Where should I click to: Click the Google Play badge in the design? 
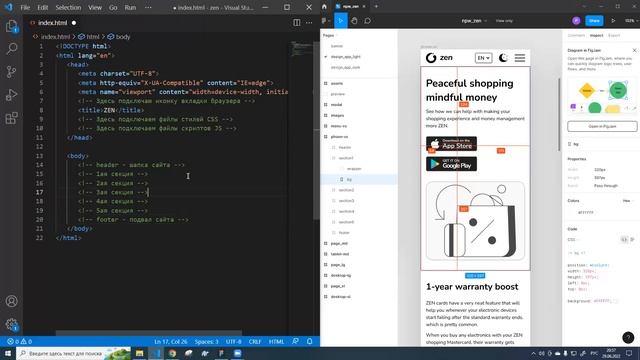(x=451, y=164)
